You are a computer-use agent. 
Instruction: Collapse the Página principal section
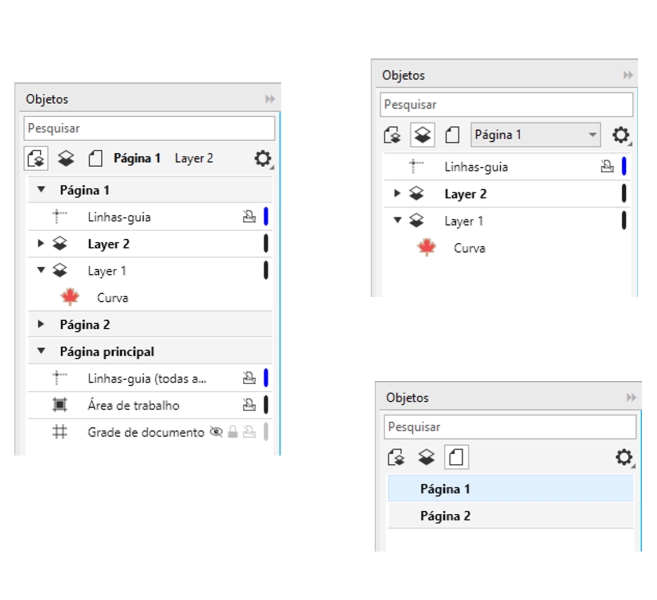coord(41,351)
